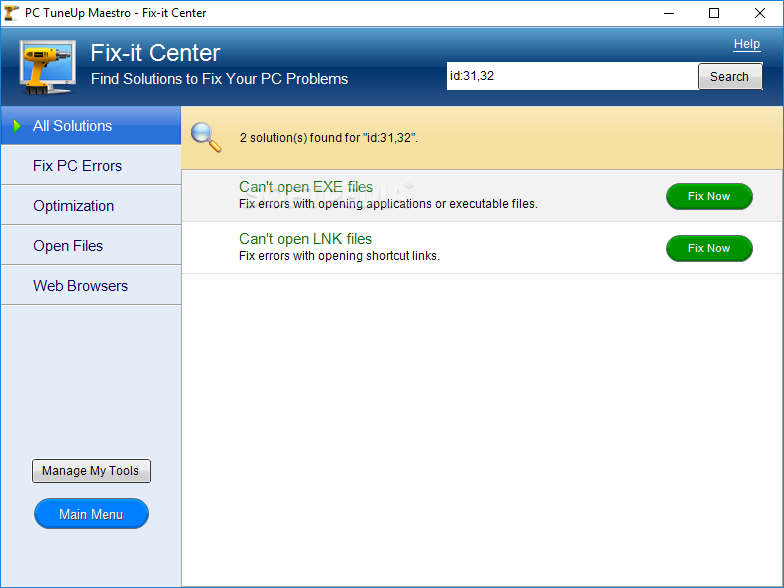Select the EXE description about executable files

(x=388, y=204)
